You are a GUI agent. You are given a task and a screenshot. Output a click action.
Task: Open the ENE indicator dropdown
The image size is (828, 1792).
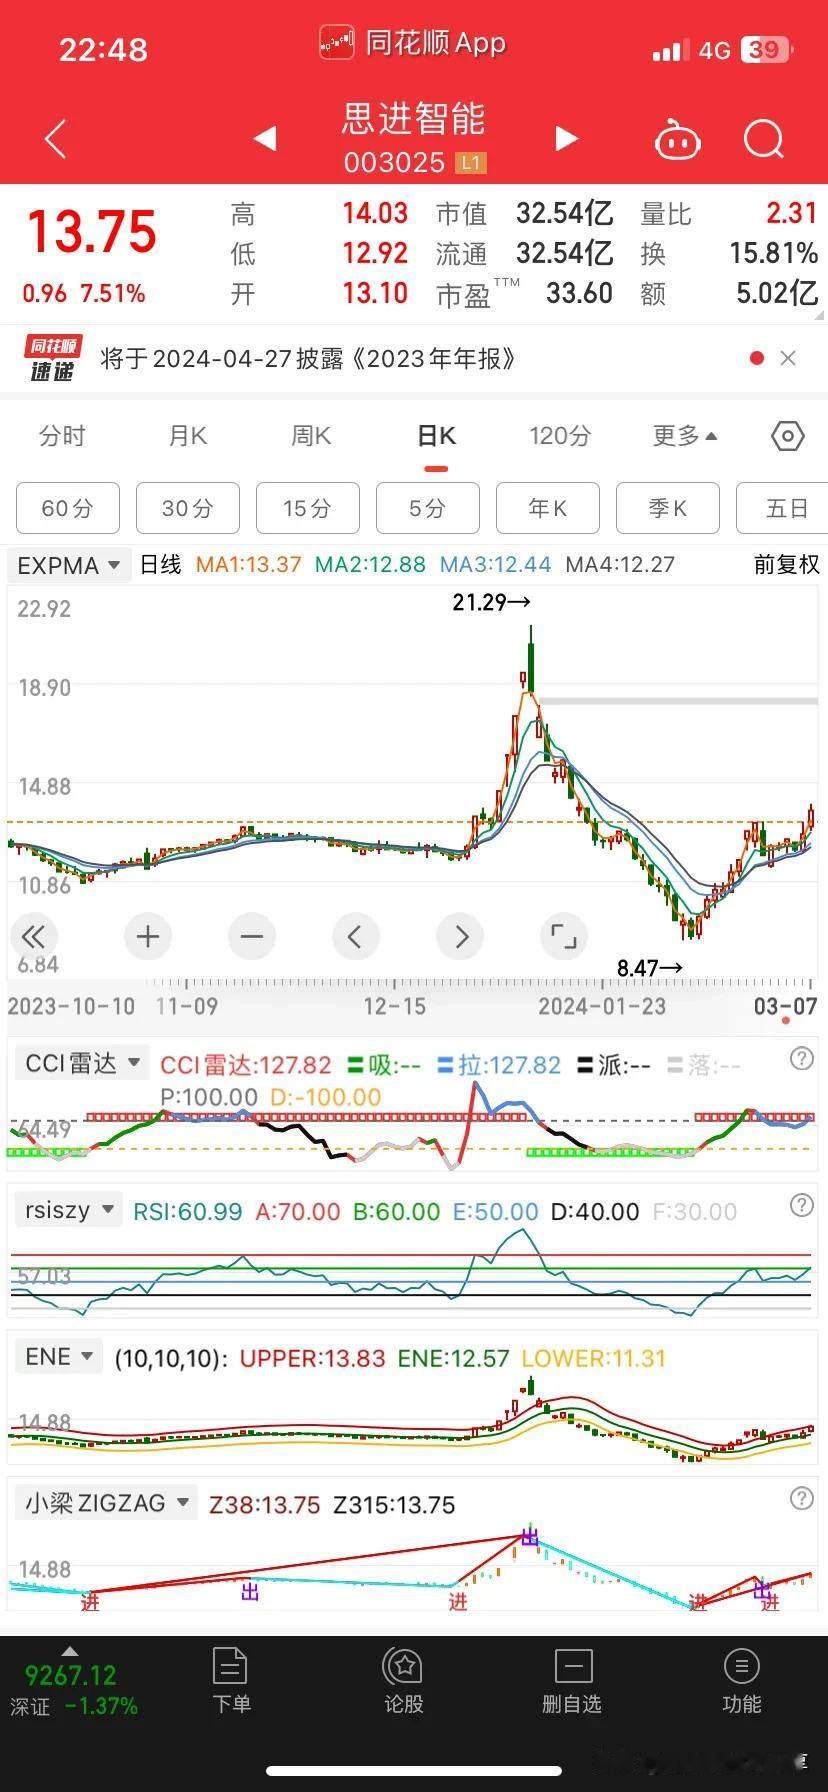pos(58,1357)
